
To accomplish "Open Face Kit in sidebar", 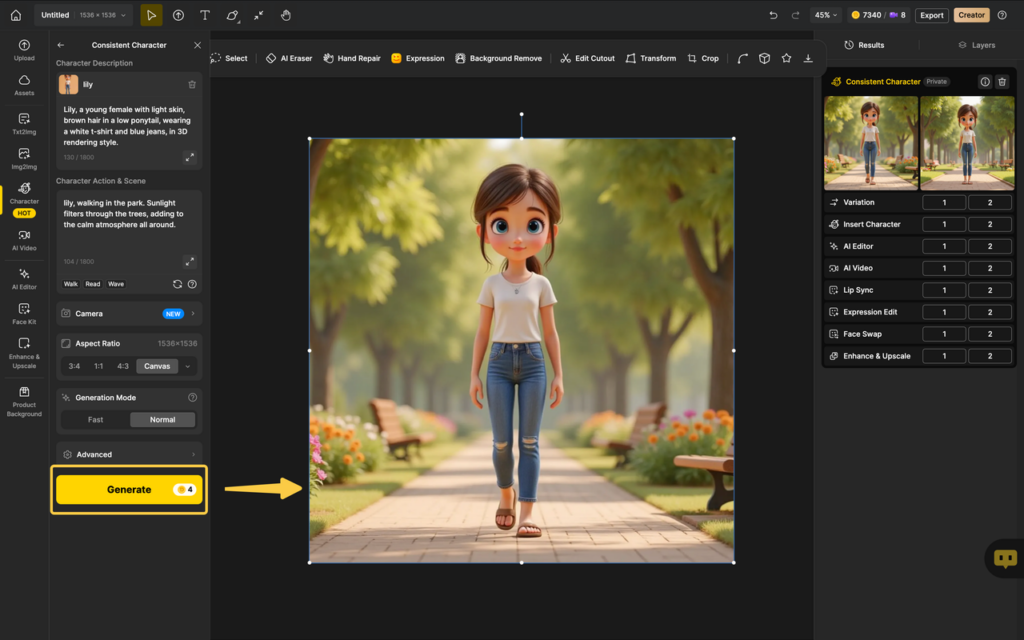I will pyautogui.click(x=24, y=313).
